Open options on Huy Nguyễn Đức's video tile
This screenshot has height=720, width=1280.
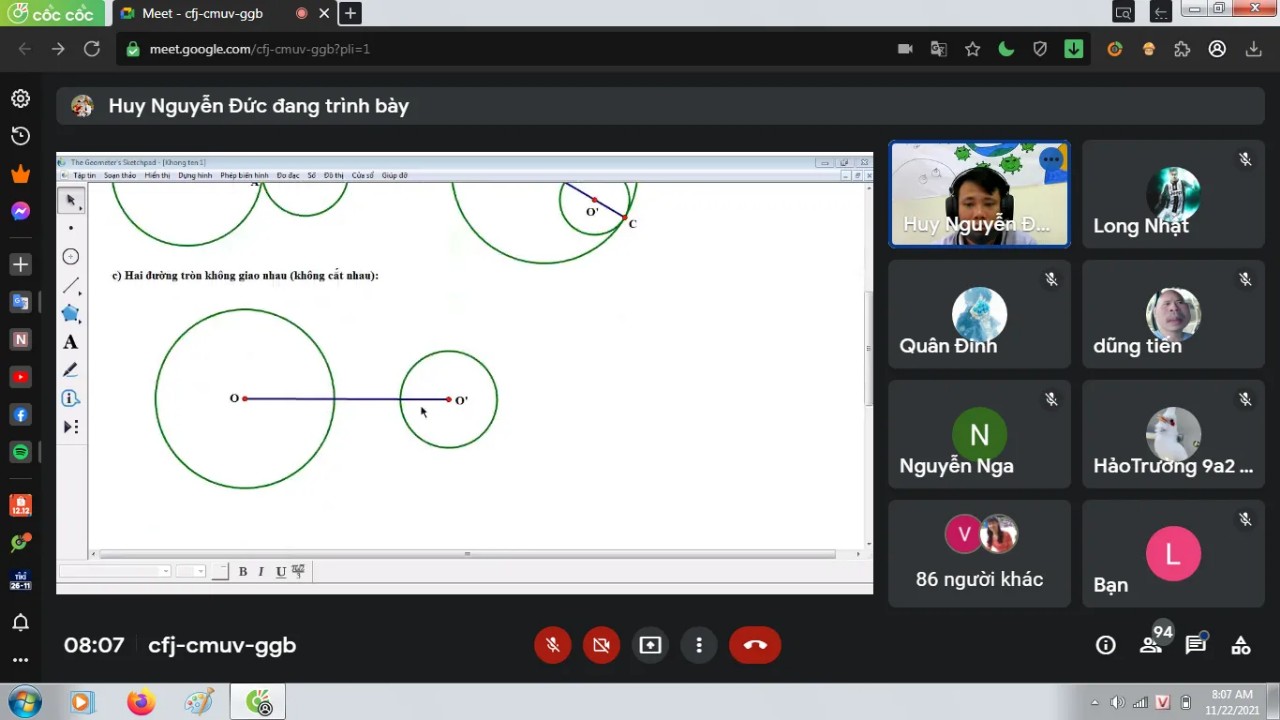pyautogui.click(x=1050, y=159)
